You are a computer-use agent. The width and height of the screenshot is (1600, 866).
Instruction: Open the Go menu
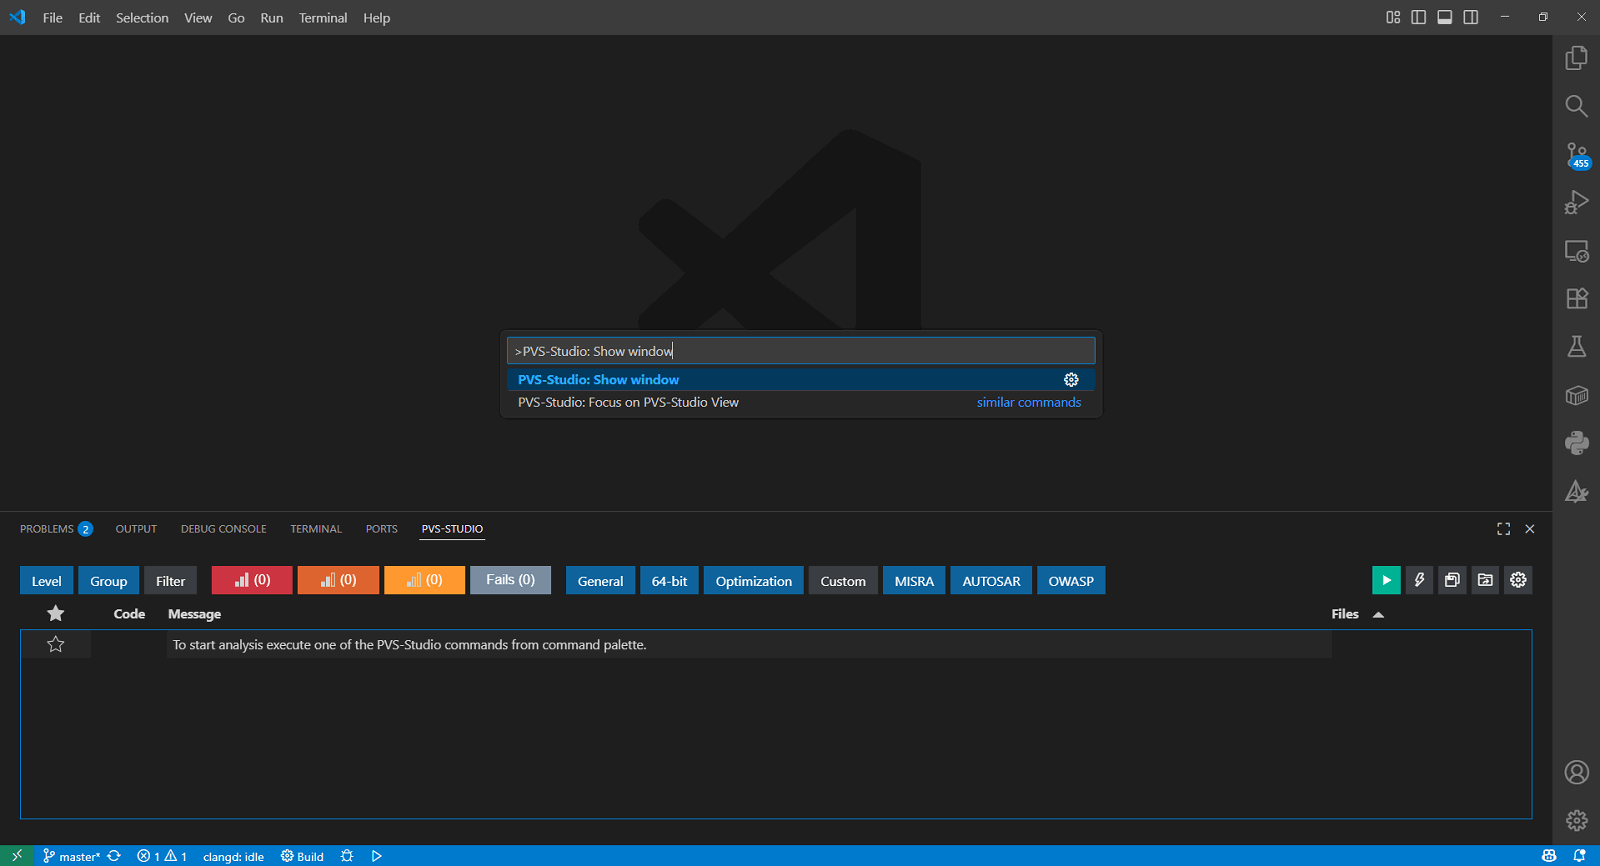(236, 18)
